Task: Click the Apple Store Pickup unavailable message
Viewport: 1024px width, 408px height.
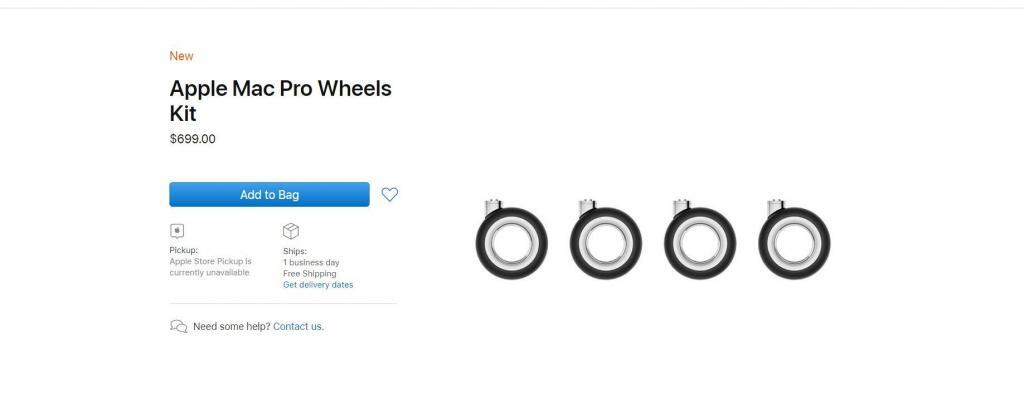Action: pos(210,267)
